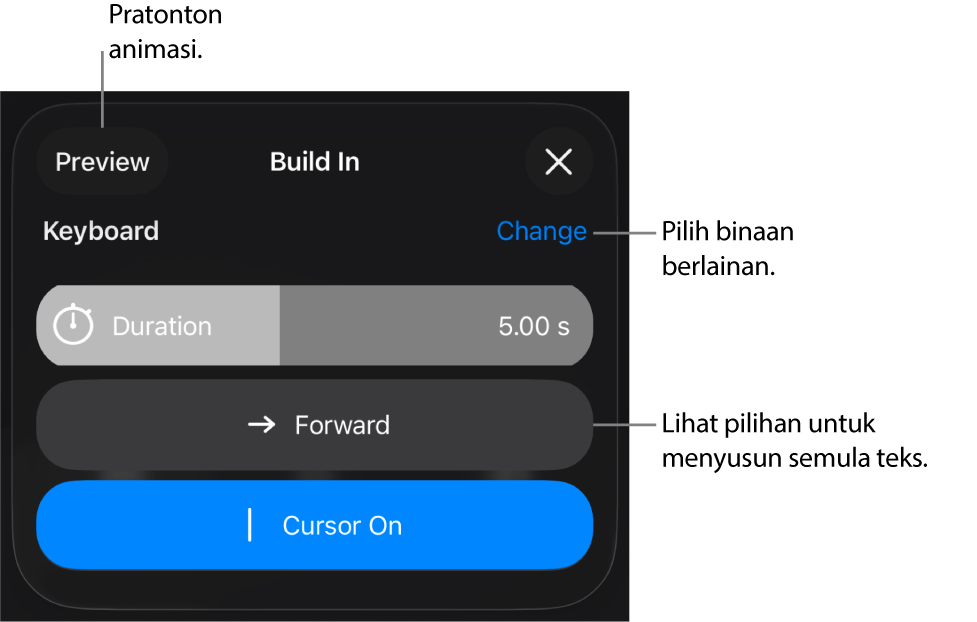Click the X icon in the round button

point(558,162)
